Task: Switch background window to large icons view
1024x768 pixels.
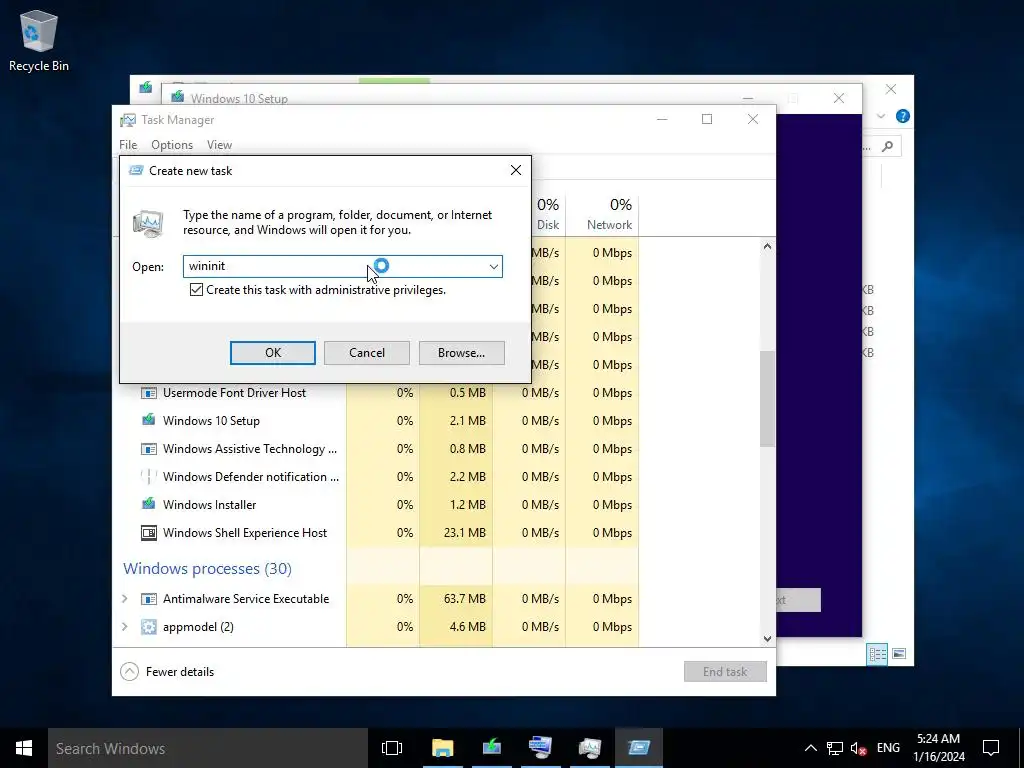Action: [x=899, y=654]
